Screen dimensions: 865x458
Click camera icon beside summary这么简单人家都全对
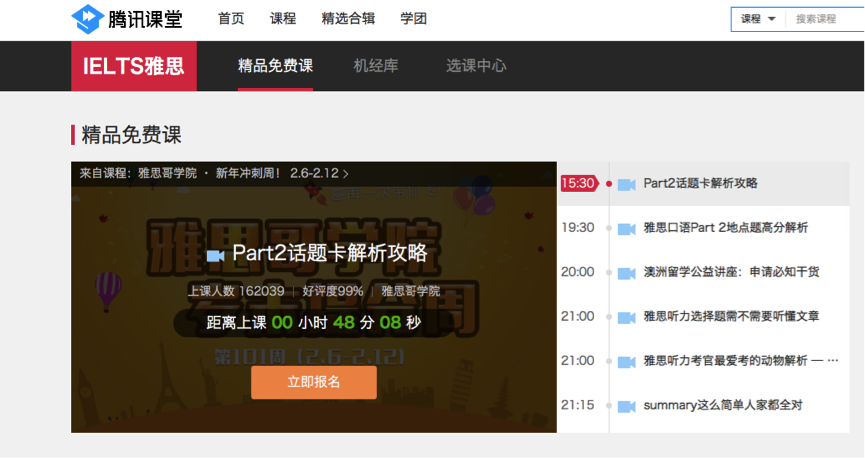click(x=627, y=406)
